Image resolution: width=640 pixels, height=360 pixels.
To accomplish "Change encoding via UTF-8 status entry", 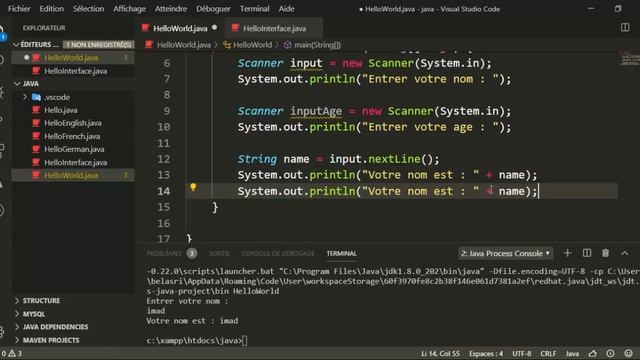I will 522,353.
